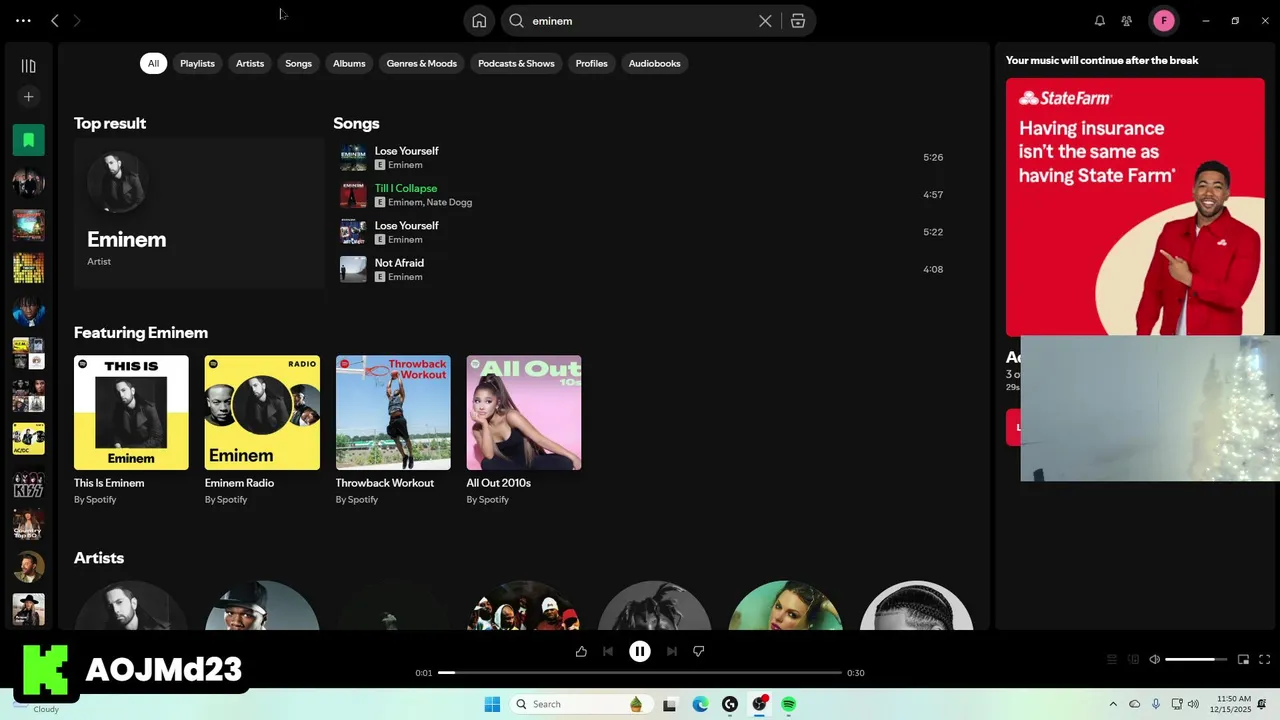This screenshot has width=1280, height=720.
Task: Select the Profiles filter chip
Action: tap(591, 63)
